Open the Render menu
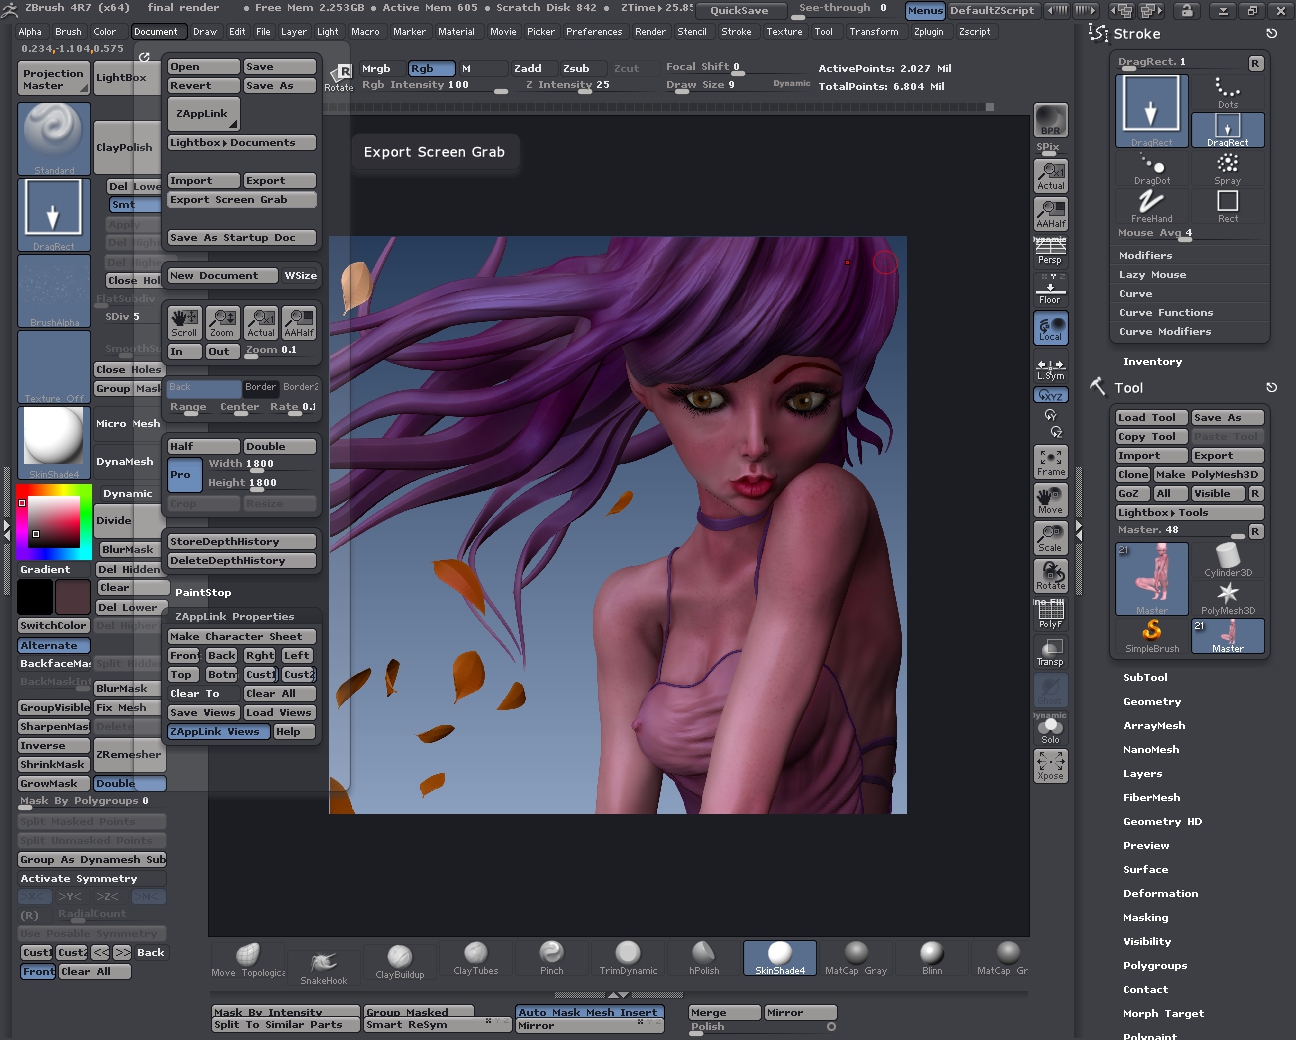 tap(650, 32)
